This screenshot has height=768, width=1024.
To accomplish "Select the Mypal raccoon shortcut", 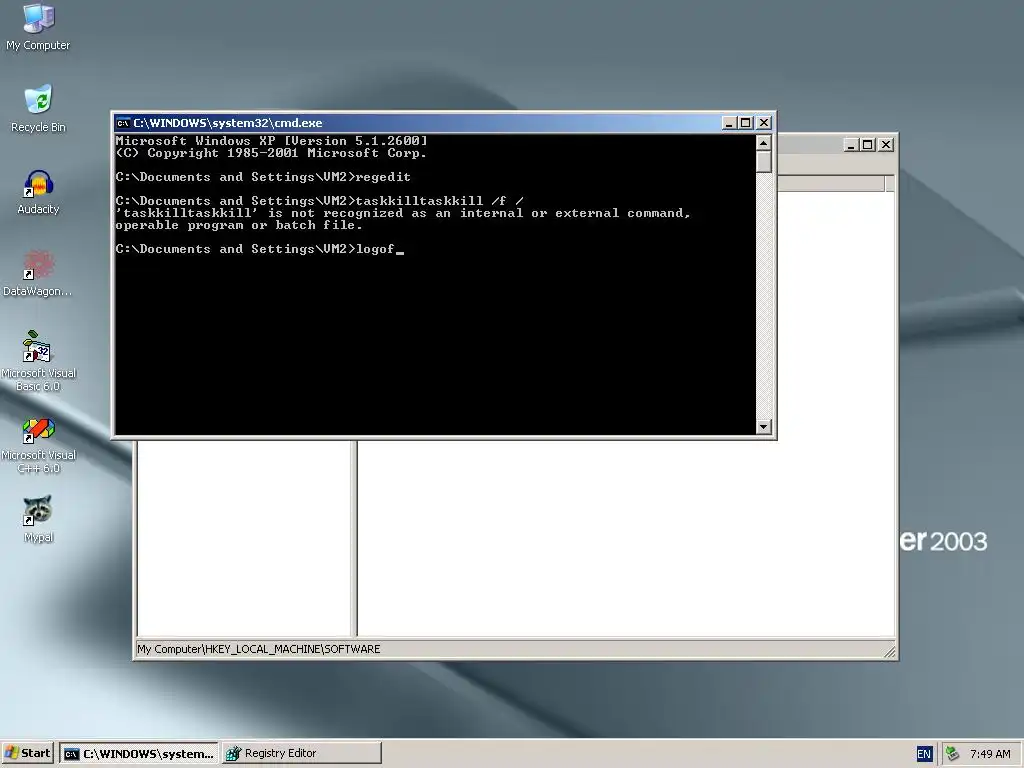I will point(38,519).
